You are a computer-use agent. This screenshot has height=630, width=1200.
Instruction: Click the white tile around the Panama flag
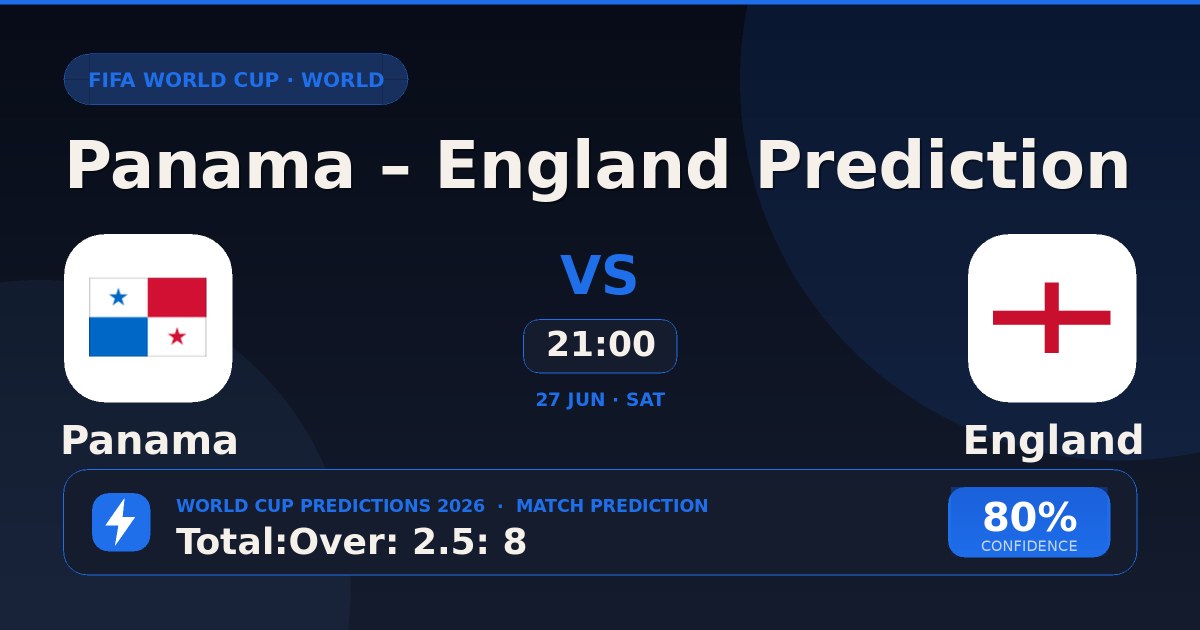click(148, 318)
